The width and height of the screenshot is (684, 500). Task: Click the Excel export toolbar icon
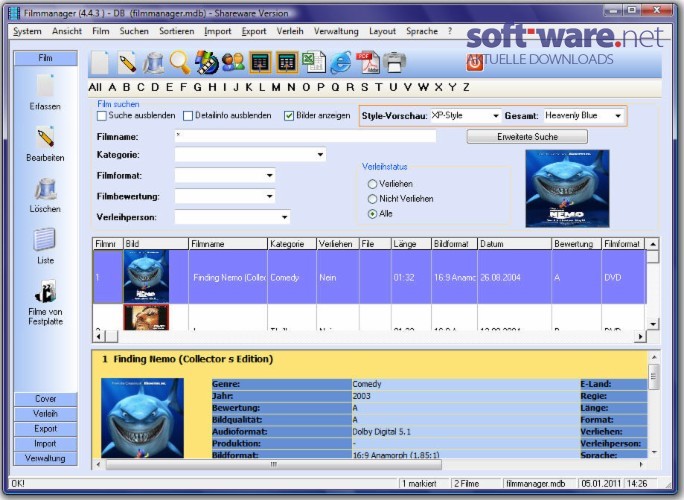(314, 63)
